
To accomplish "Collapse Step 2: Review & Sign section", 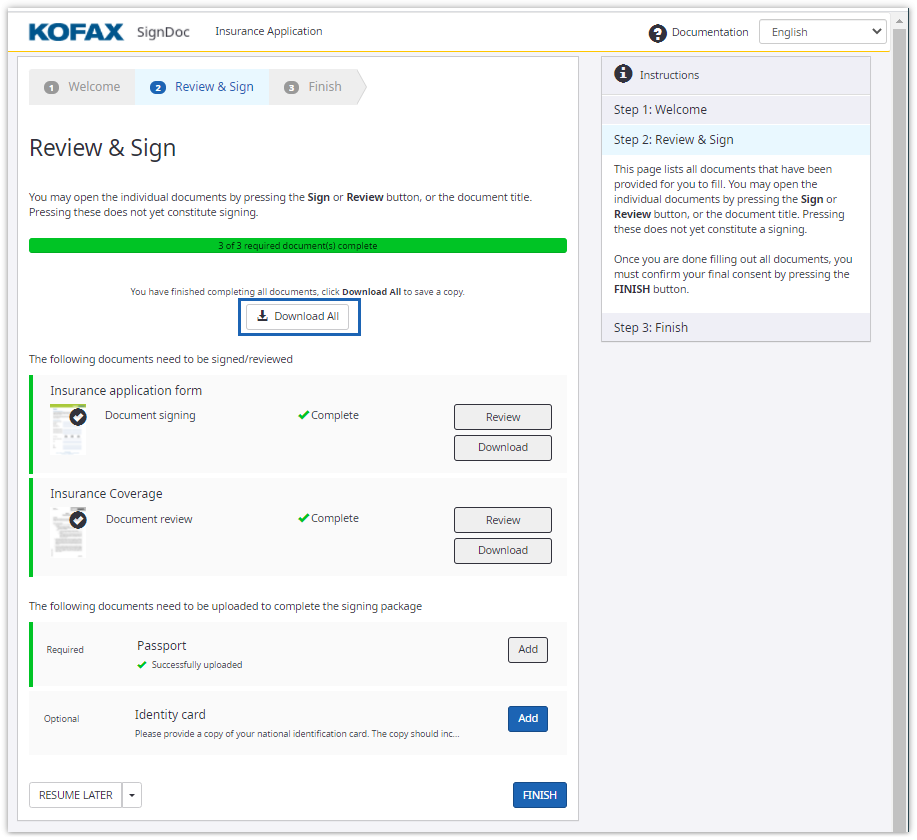I will (x=735, y=140).
